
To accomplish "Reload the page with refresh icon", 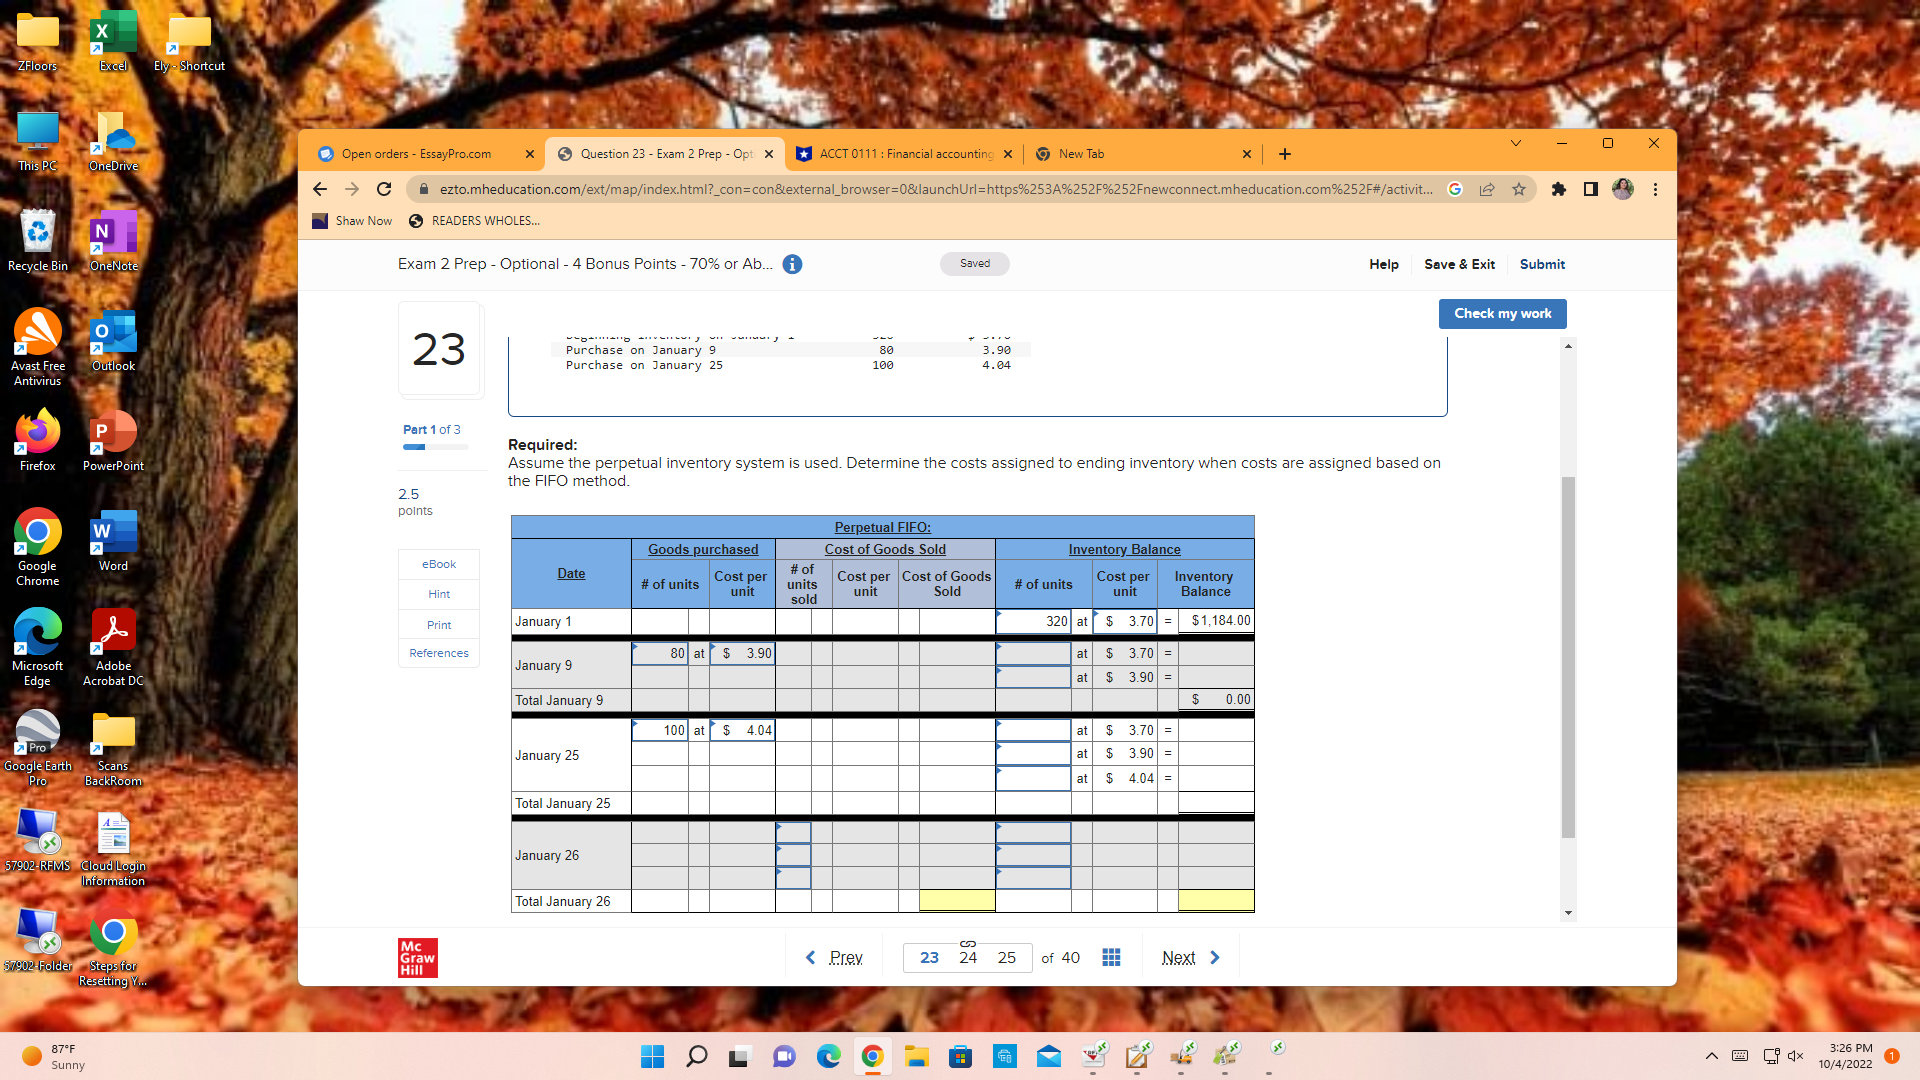I will [x=384, y=189].
